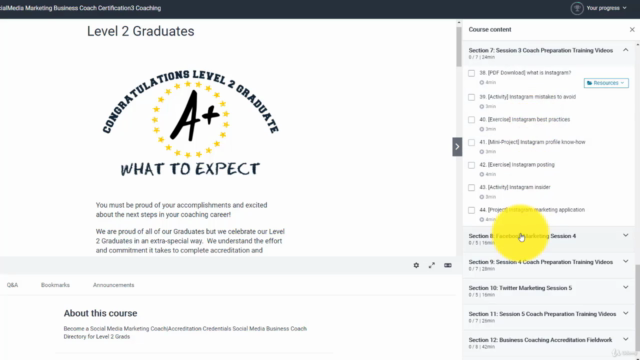Switch to theater mode icon
This screenshot has width=640, height=360.
[448, 265]
